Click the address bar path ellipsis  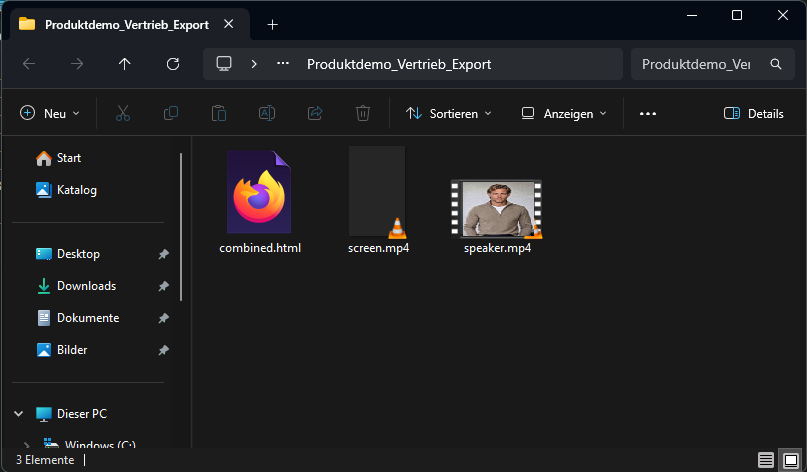tap(283, 64)
